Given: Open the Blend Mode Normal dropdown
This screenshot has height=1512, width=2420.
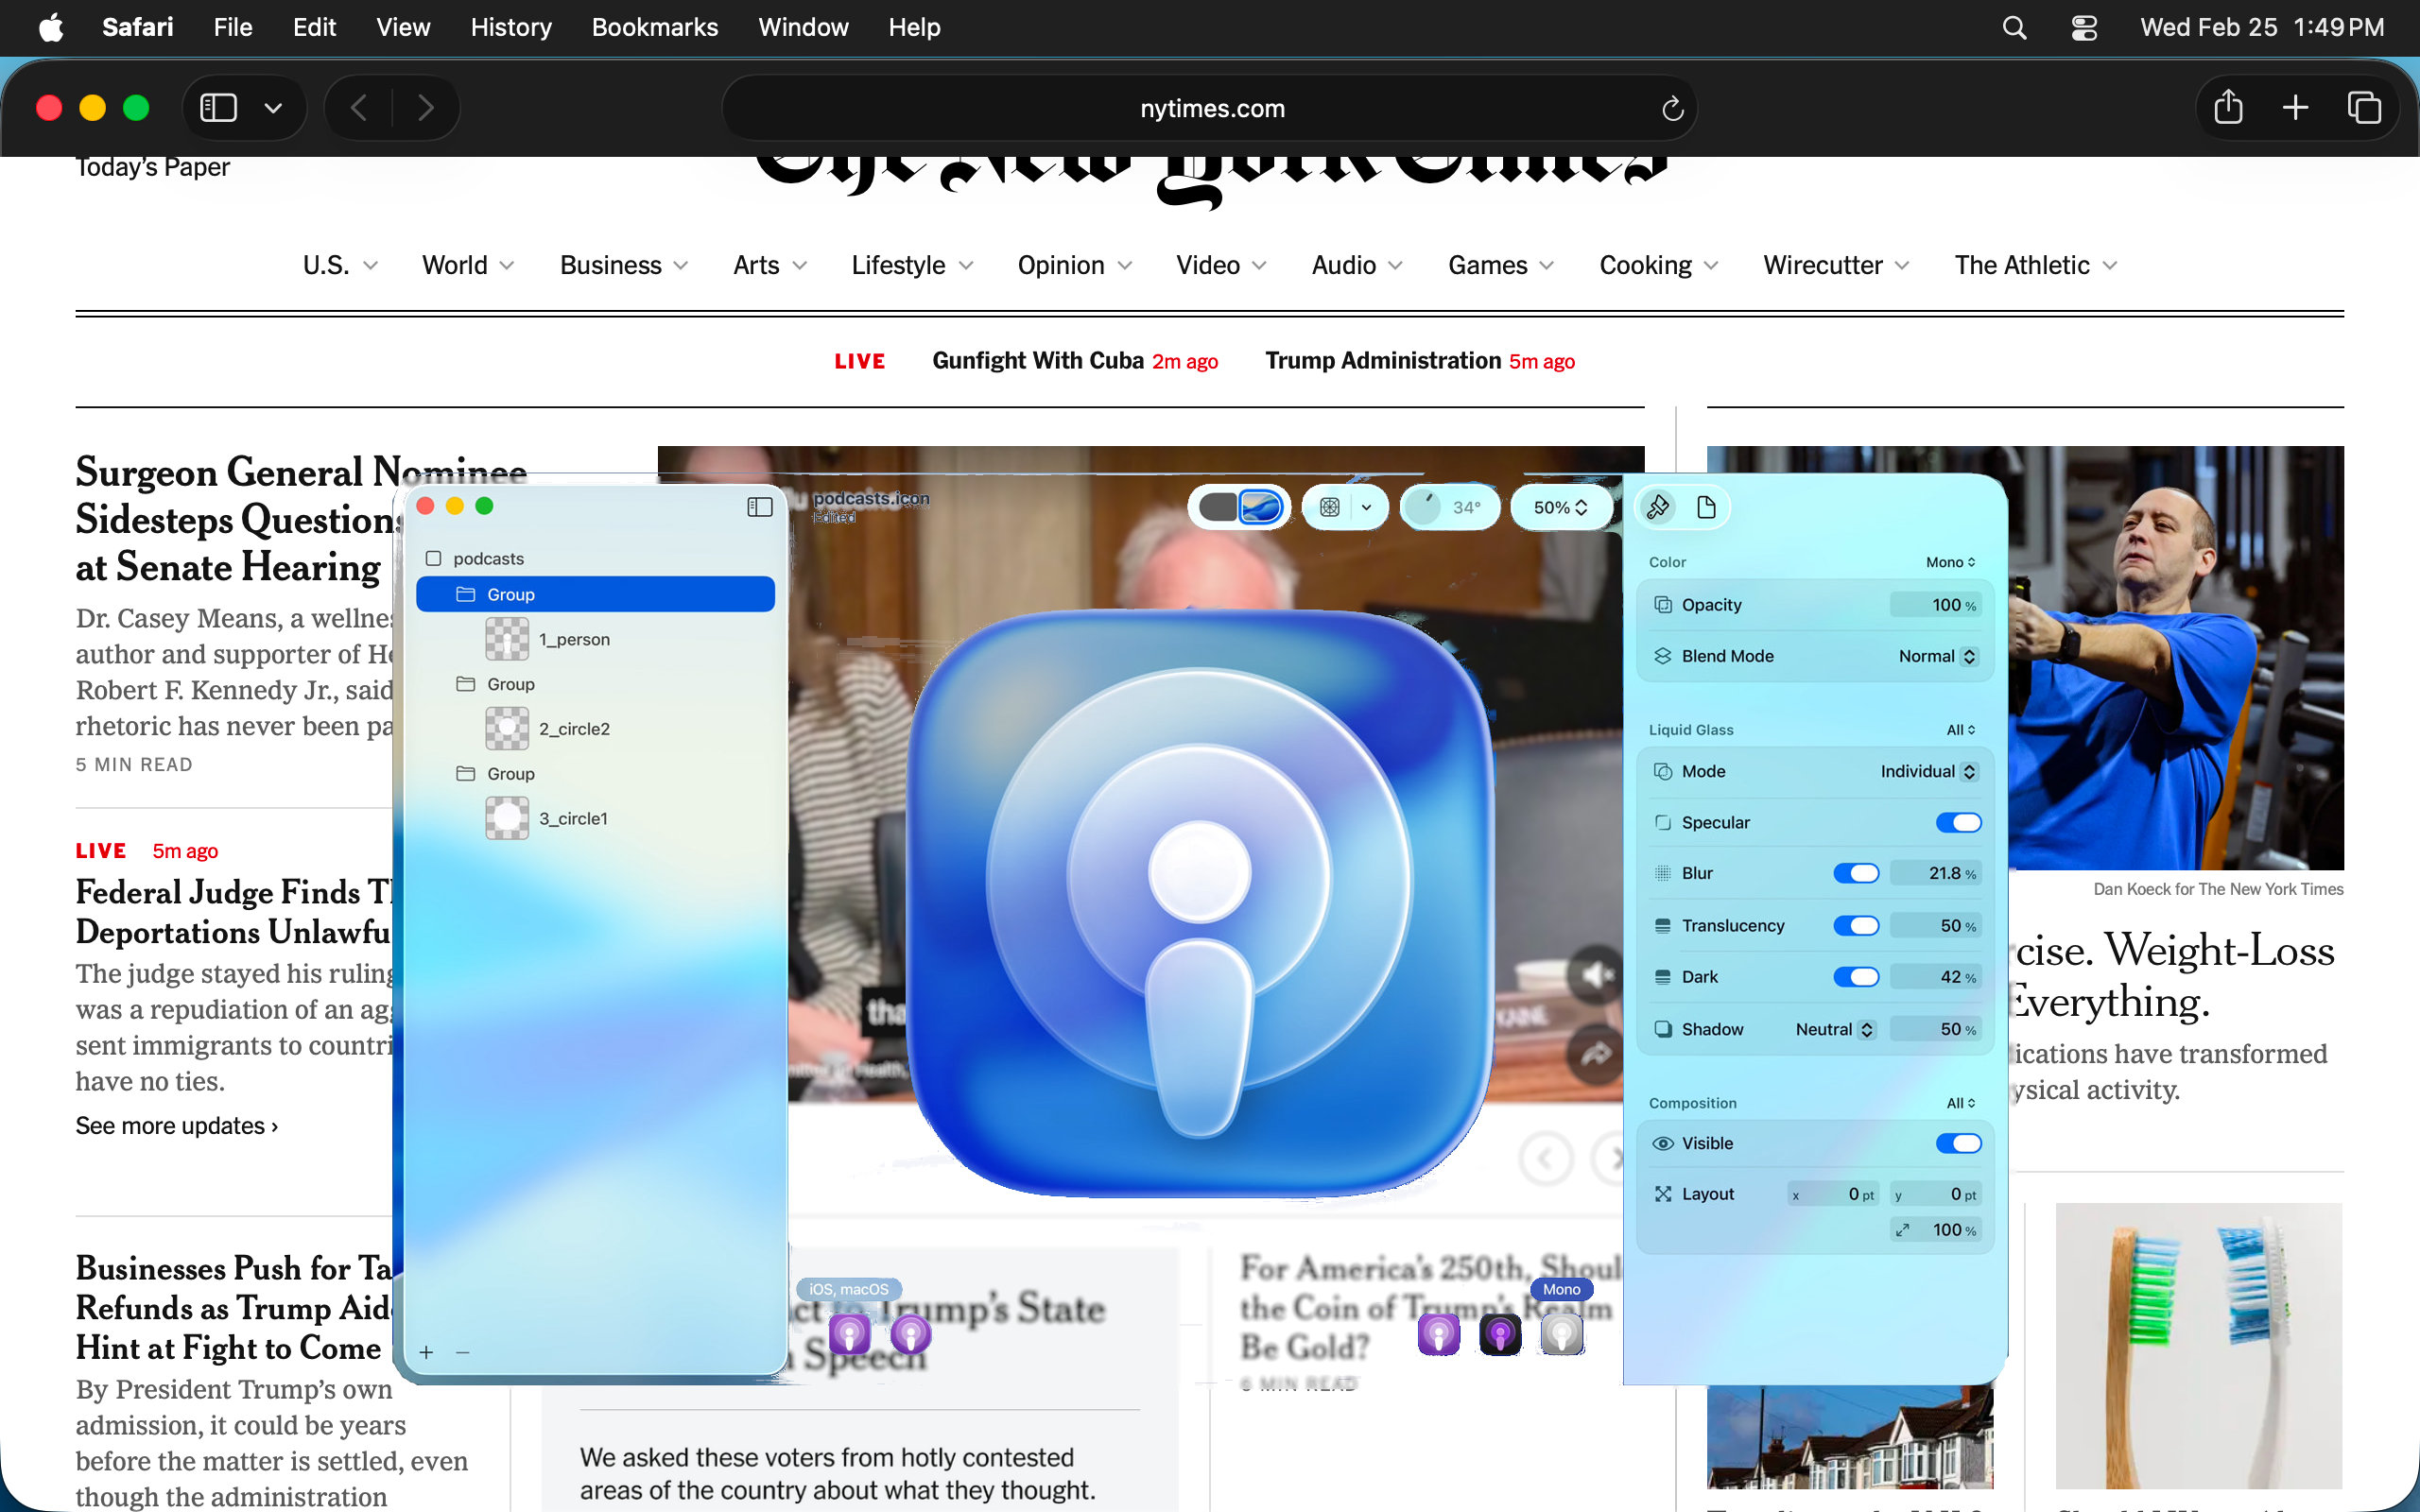Looking at the screenshot, I should click(x=1937, y=656).
